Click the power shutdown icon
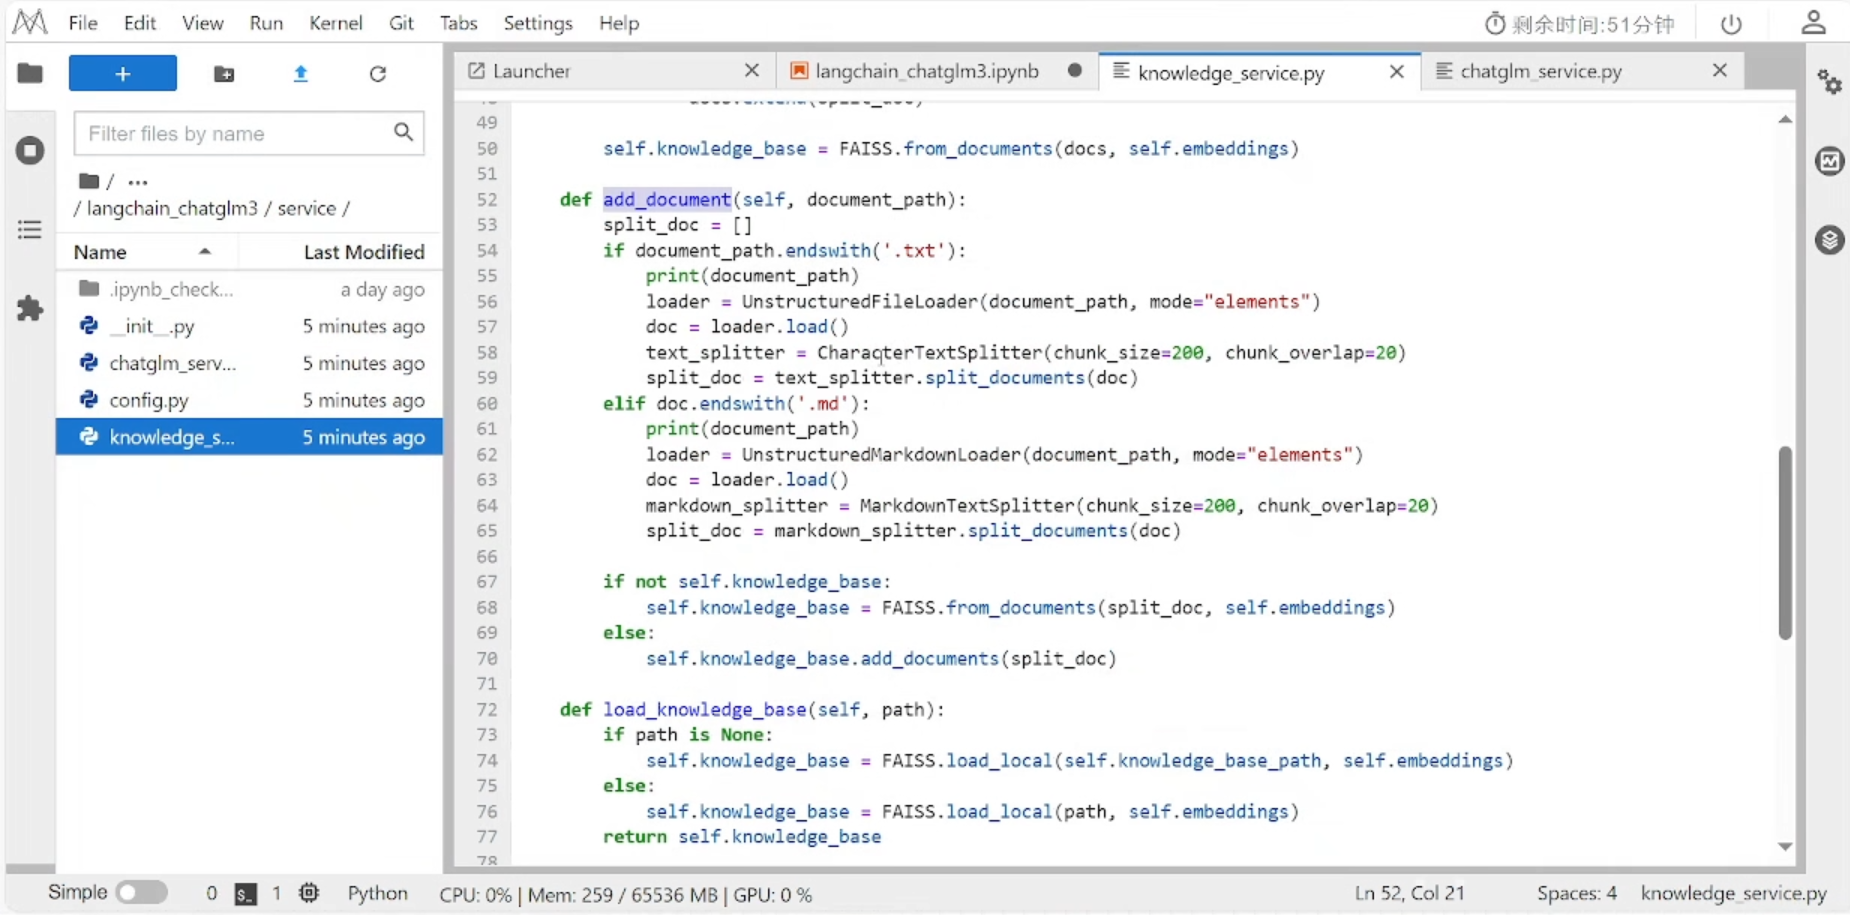The height and width of the screenshot is (915, 1850). pos(1731,24)
